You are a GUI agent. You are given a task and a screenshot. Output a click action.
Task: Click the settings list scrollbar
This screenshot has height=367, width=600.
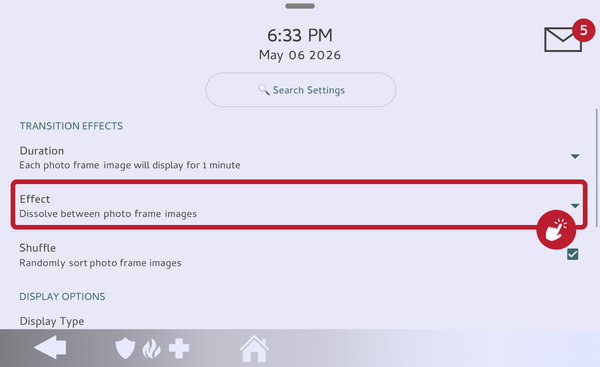tap(596, 168)
